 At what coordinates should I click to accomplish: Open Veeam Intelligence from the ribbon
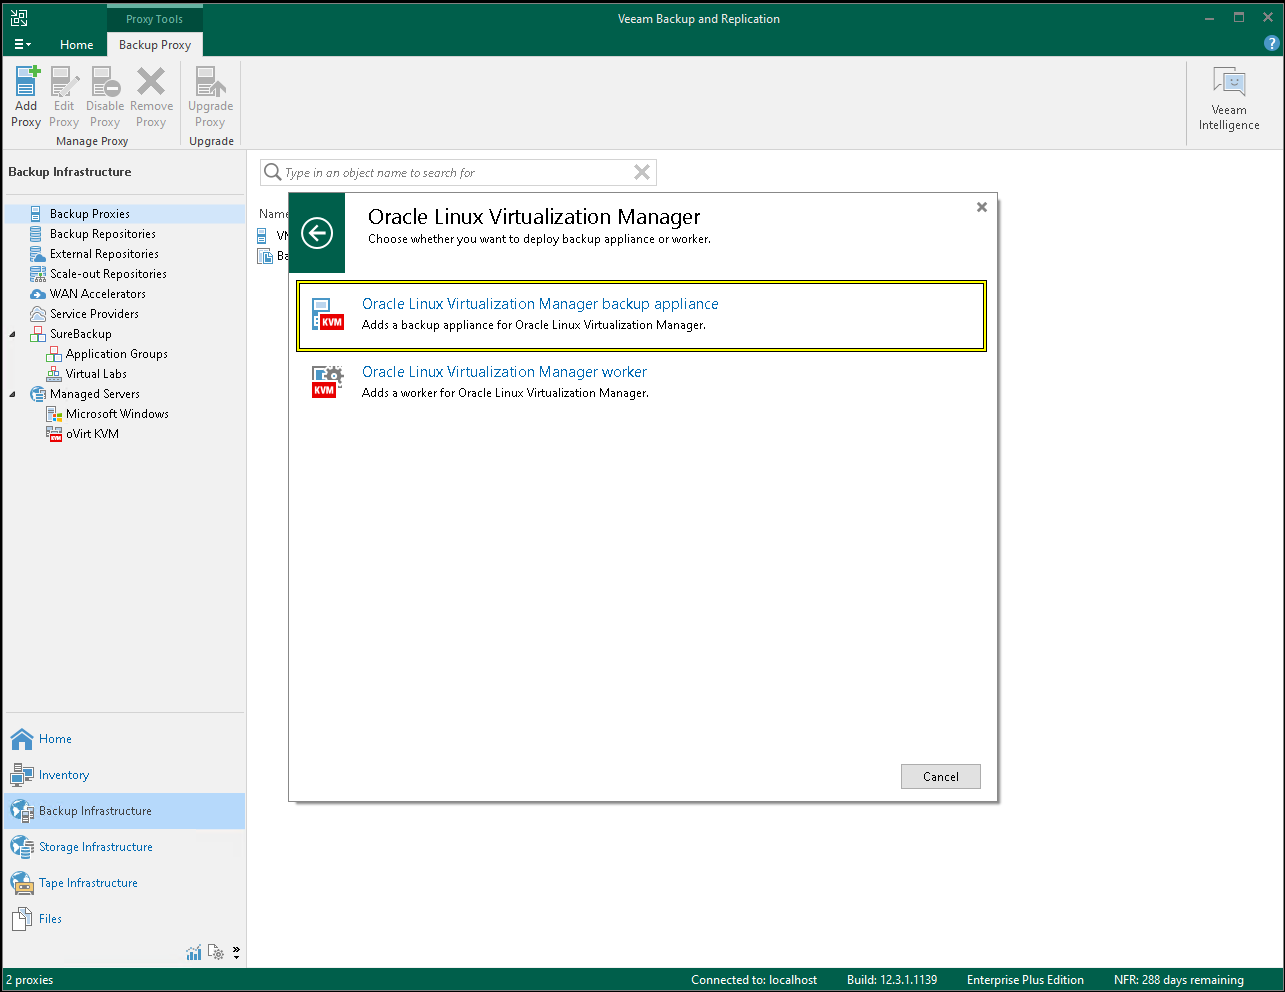pyautogui.click(x=1229, y=99)
